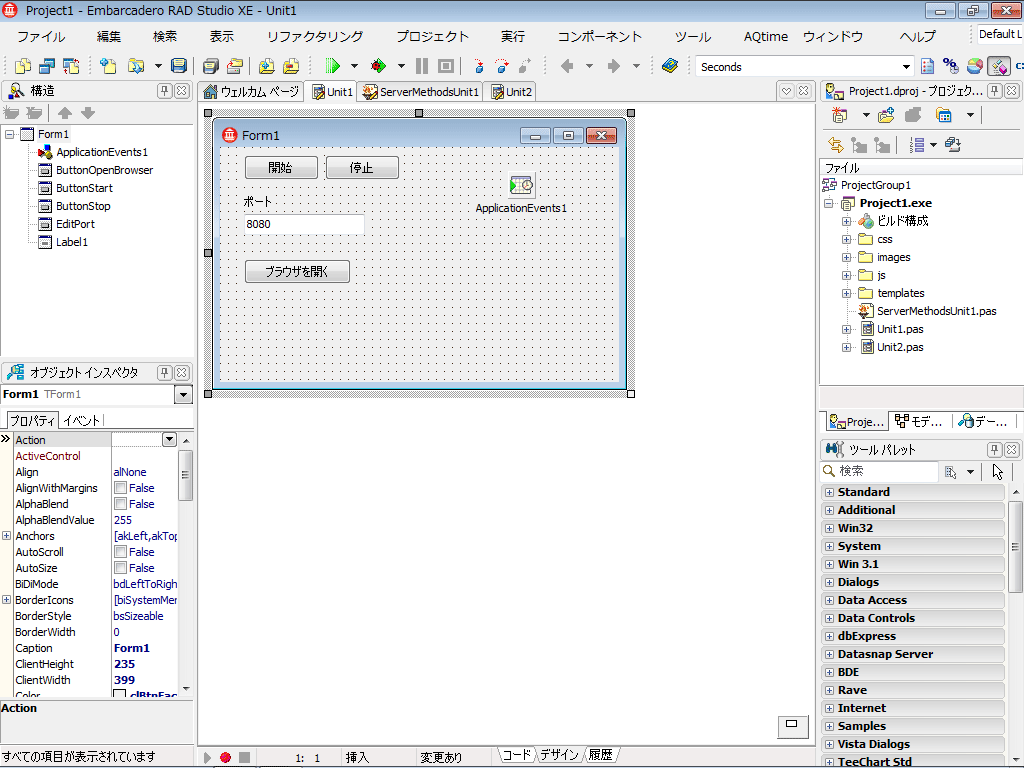Open the Seconds profiler combo box
This screenshot has width=1024, height=768.
906,67
